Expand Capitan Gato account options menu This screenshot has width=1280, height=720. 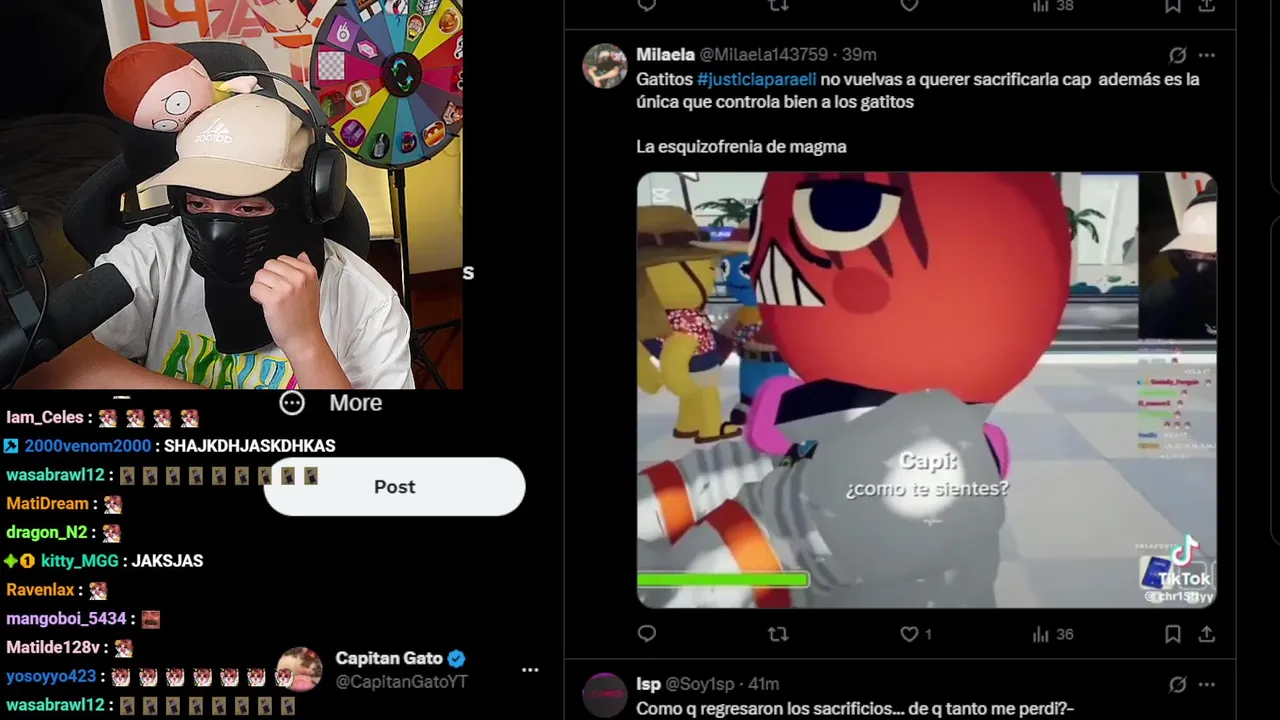pyautogui.click(x=530, y=670)
